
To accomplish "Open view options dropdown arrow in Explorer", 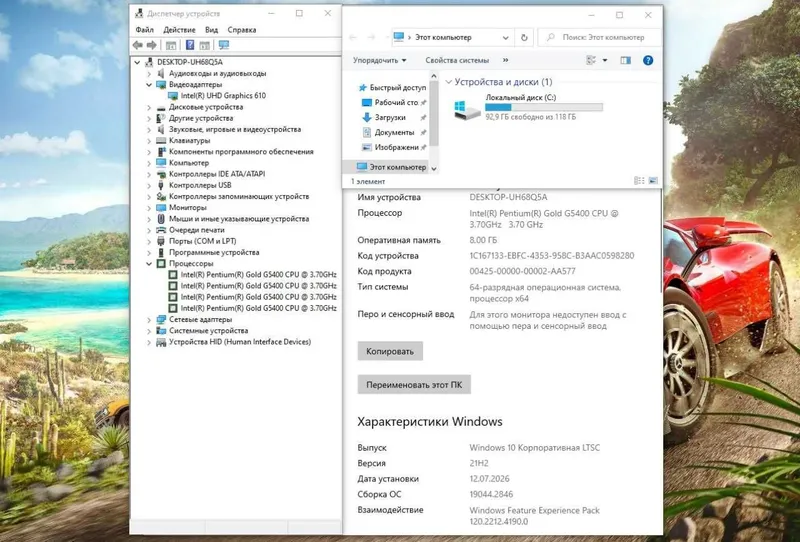I will (x=605, y=60).
